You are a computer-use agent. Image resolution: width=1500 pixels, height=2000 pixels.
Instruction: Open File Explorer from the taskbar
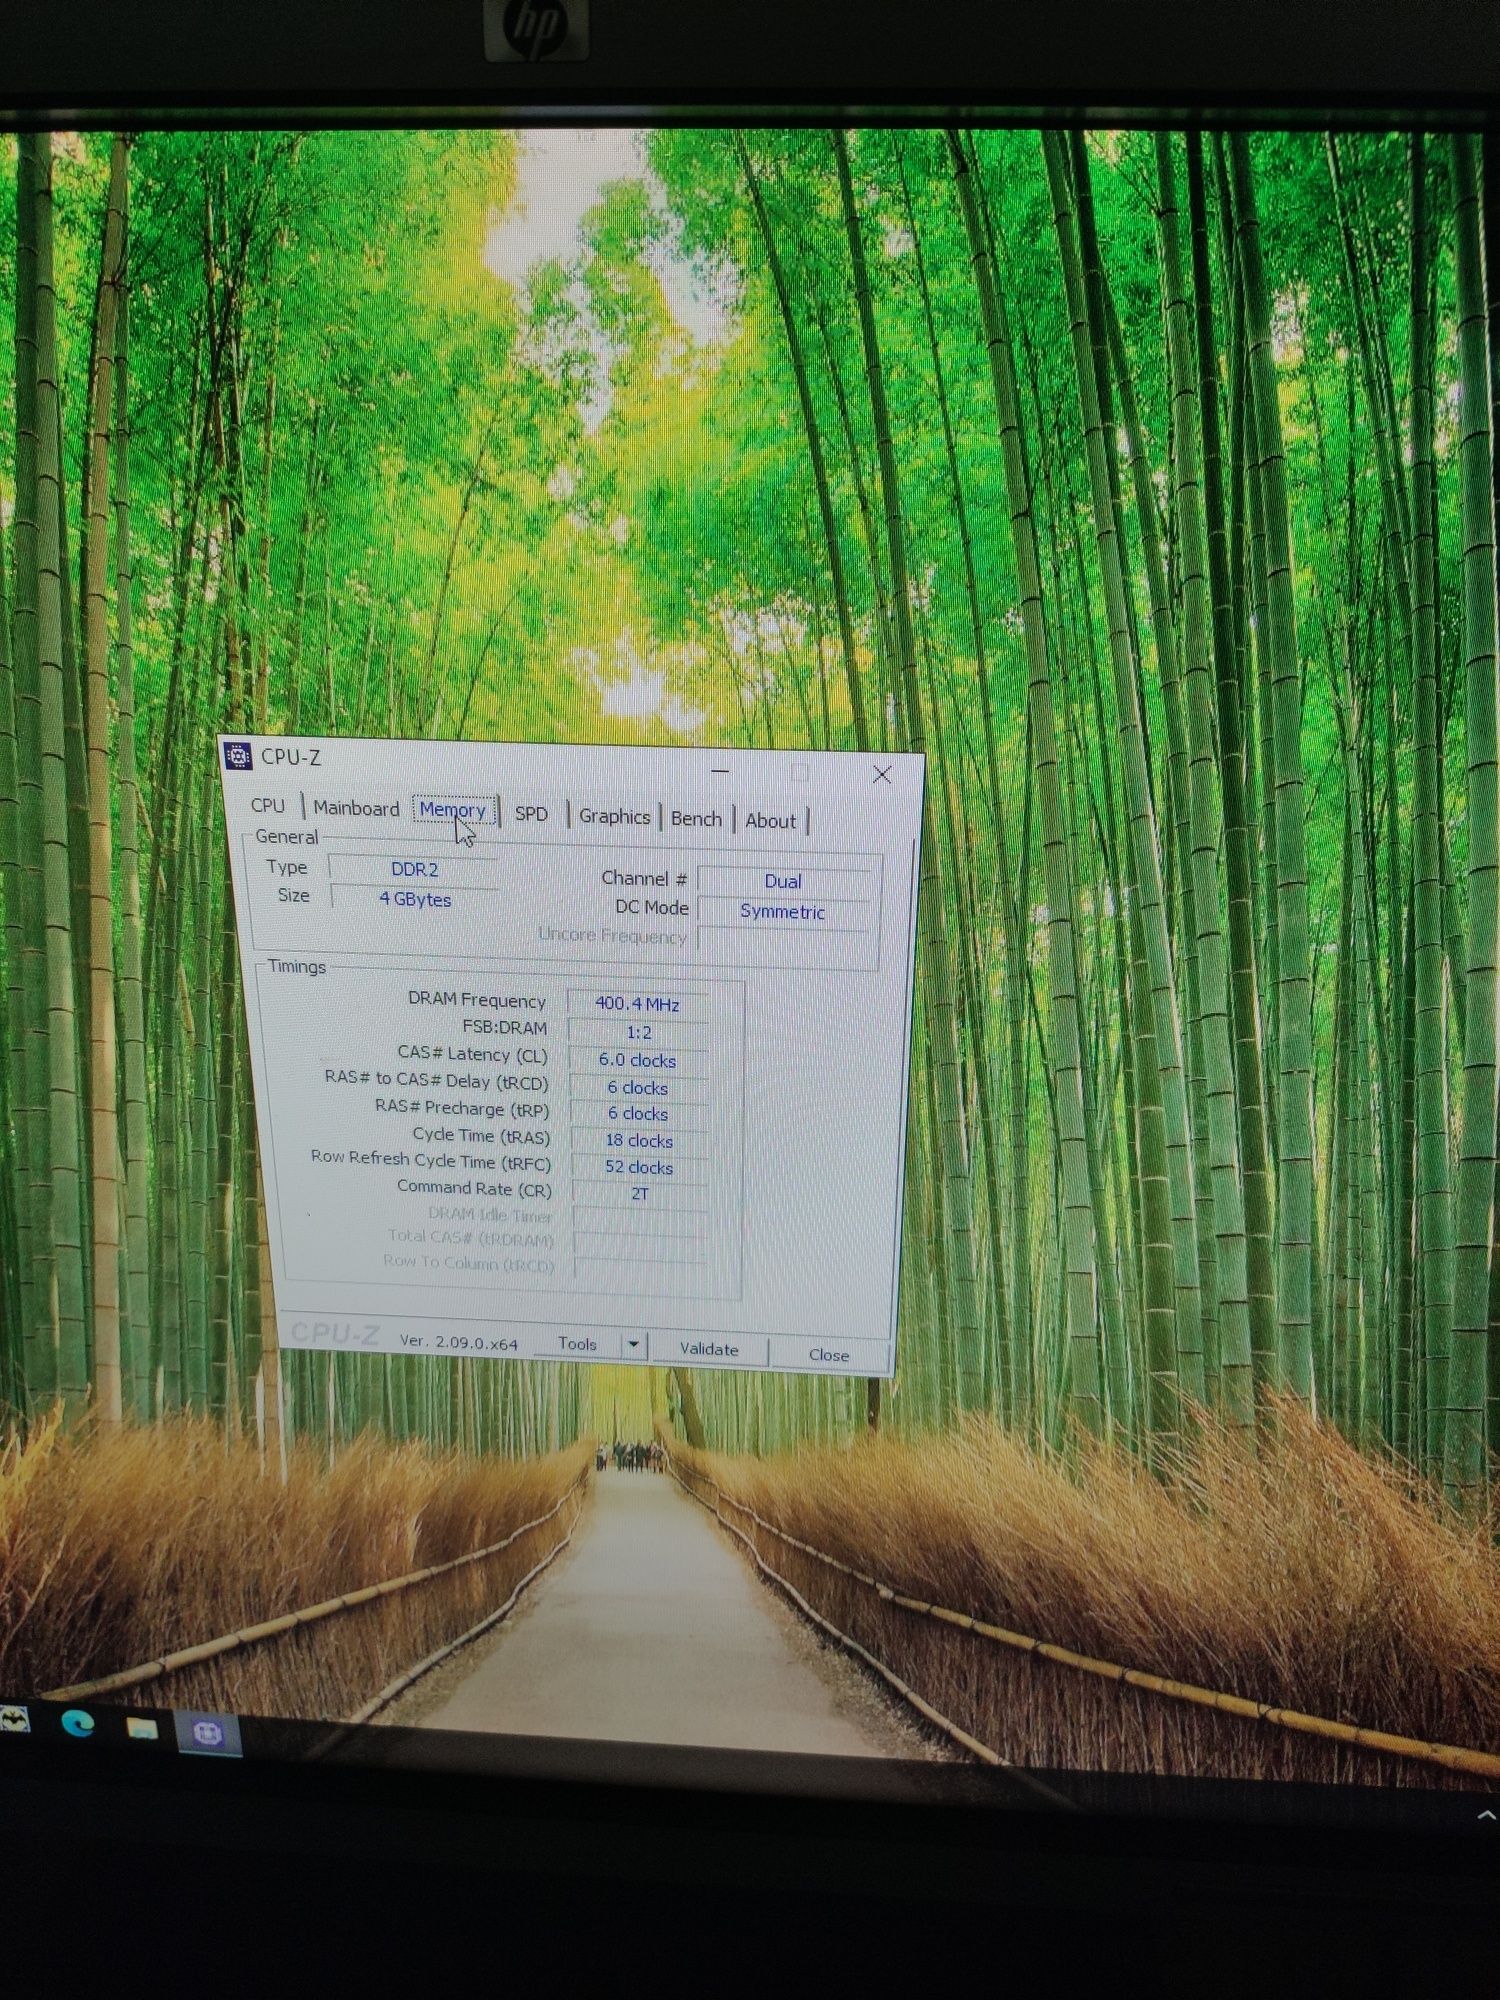tap(141, 1727)
